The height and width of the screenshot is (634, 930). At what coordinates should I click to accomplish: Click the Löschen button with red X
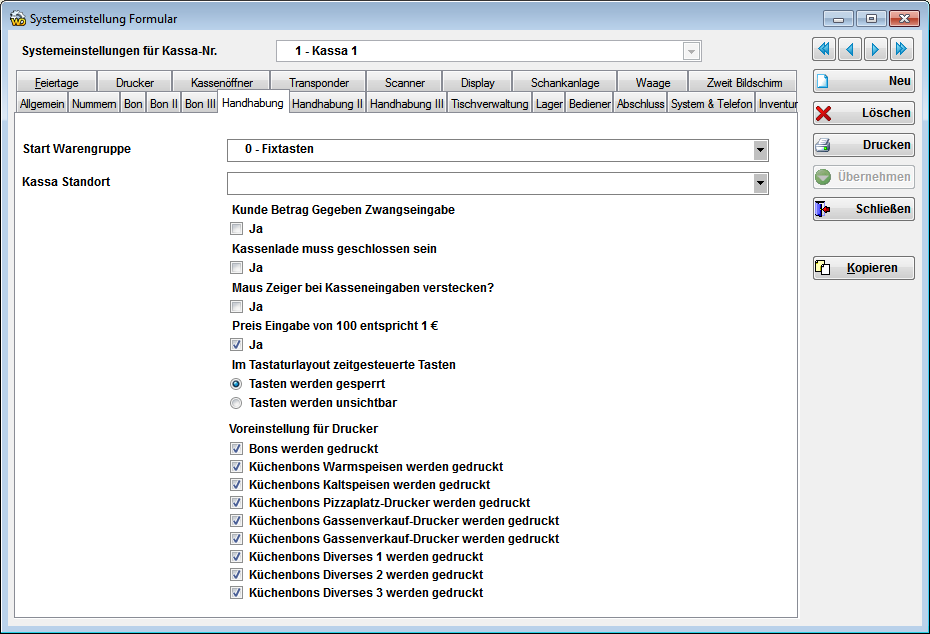[x=864, y=113]
